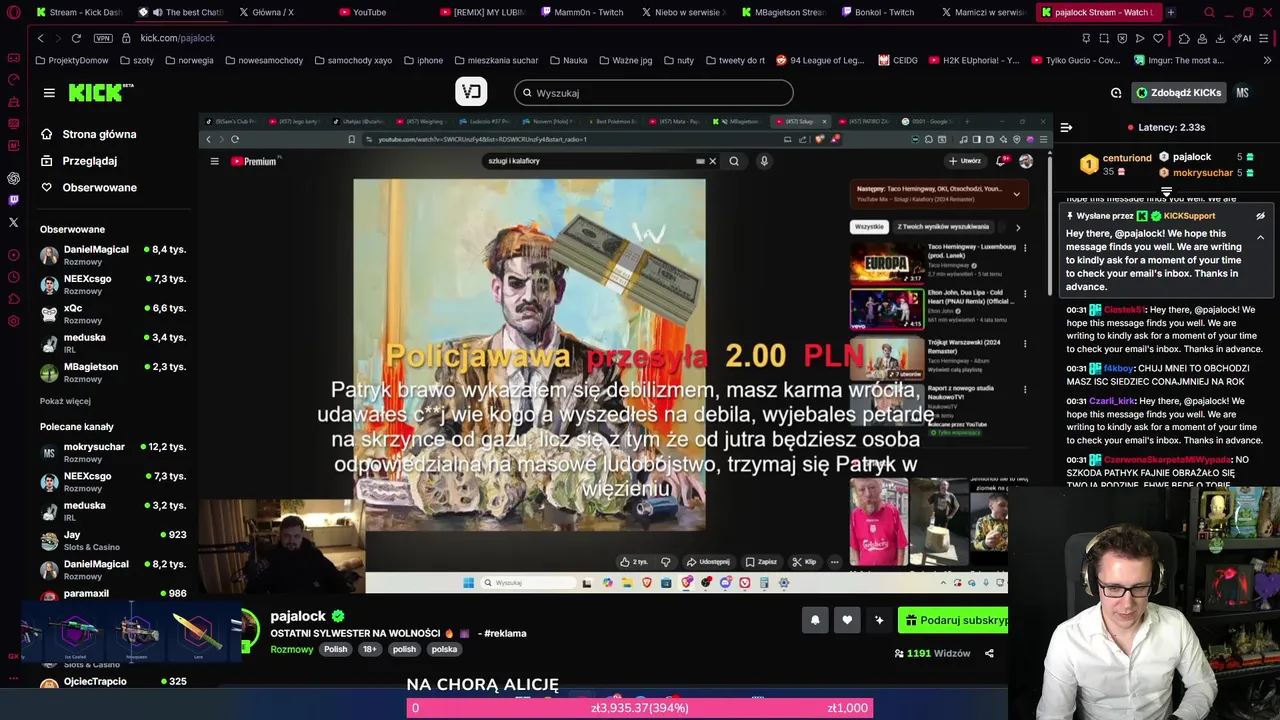Open recommended channel OjciecTrapcio
The width and height of the screenshot is (1280, 720).
tap(113, 682)
